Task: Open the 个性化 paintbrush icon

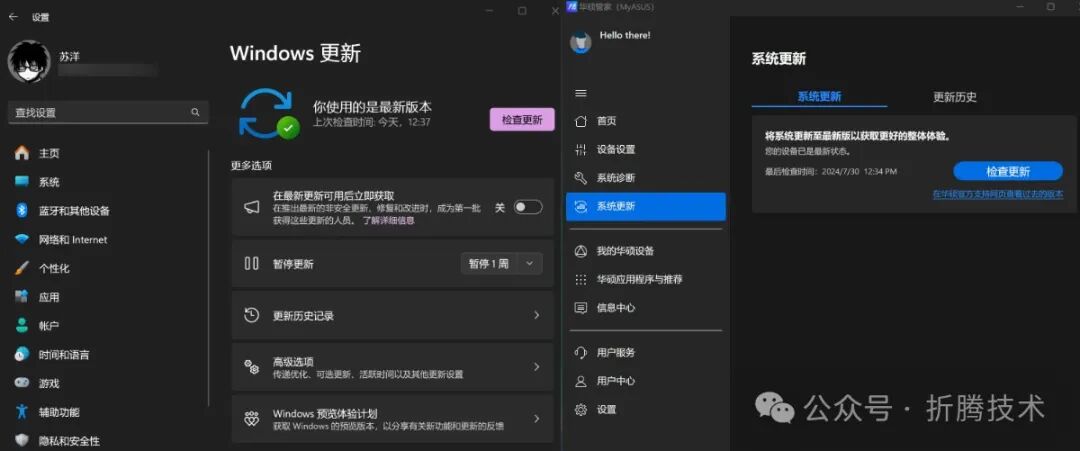Action: pyautogui.click(x=22, y=268)
